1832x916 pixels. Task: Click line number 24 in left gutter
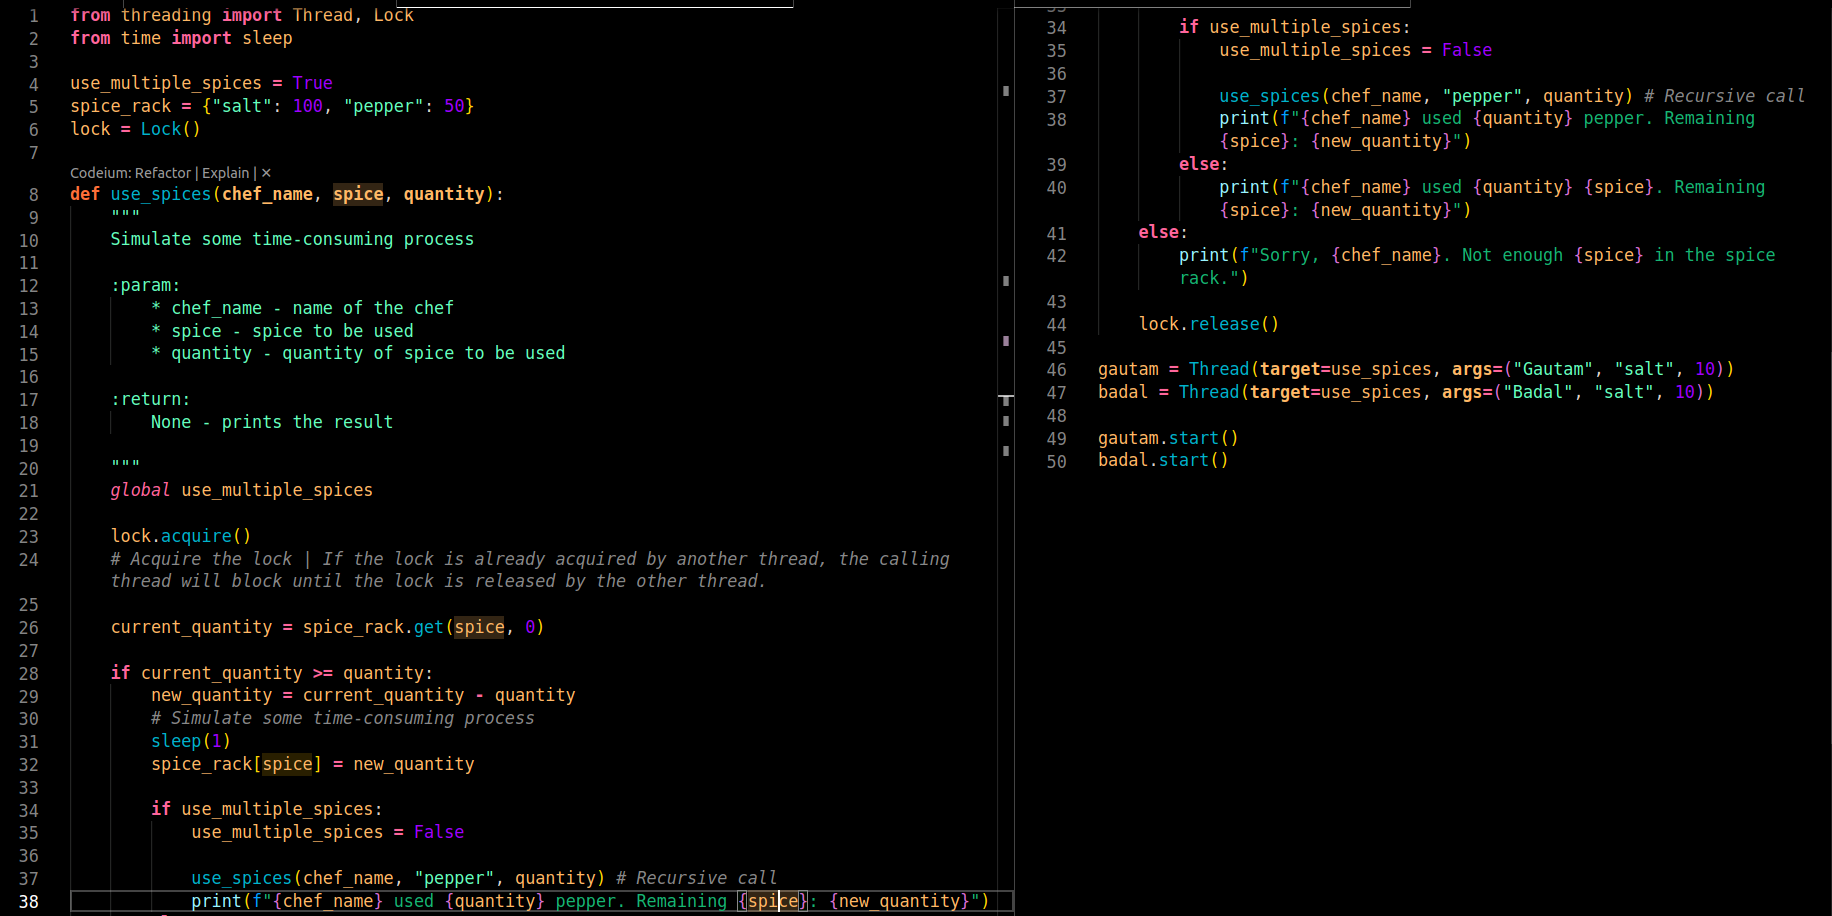[x=29, y=560]
